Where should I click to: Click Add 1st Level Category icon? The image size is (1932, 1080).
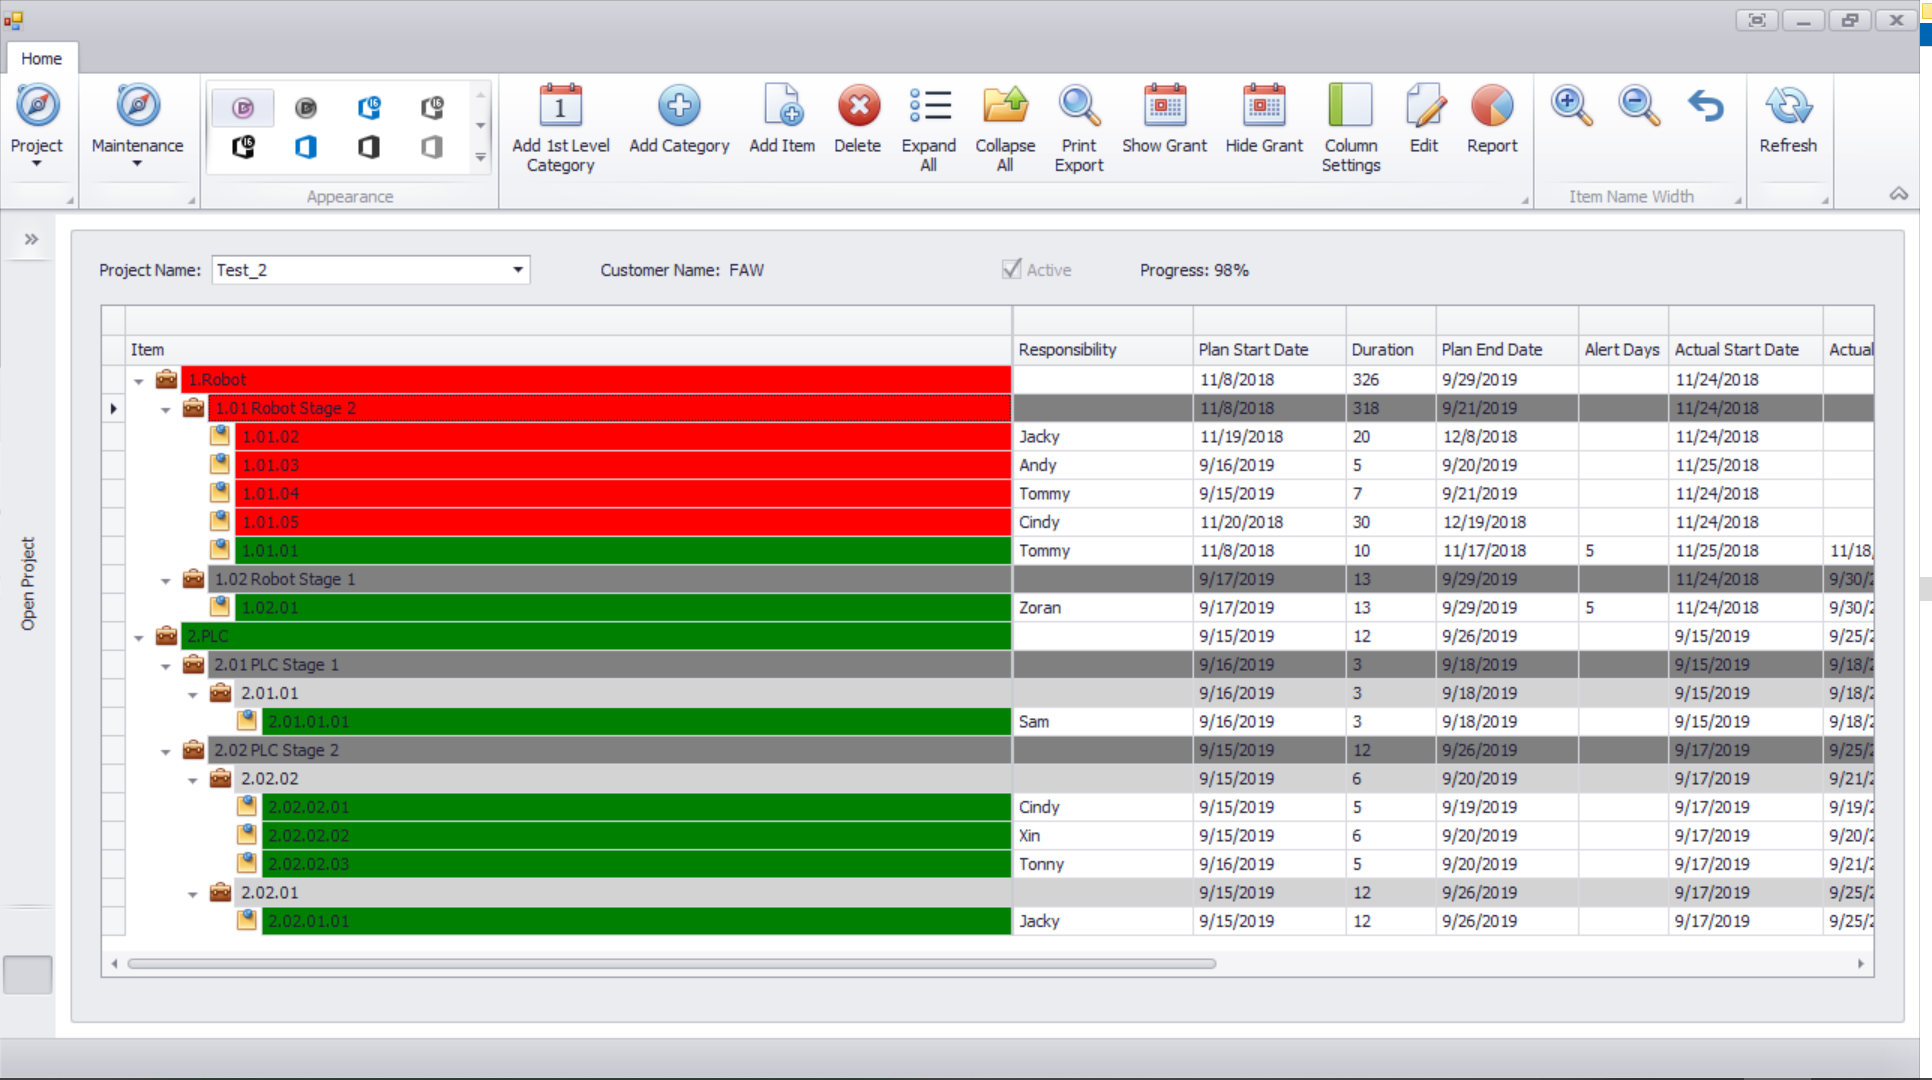pyautogui.click(x=560, y=106)
